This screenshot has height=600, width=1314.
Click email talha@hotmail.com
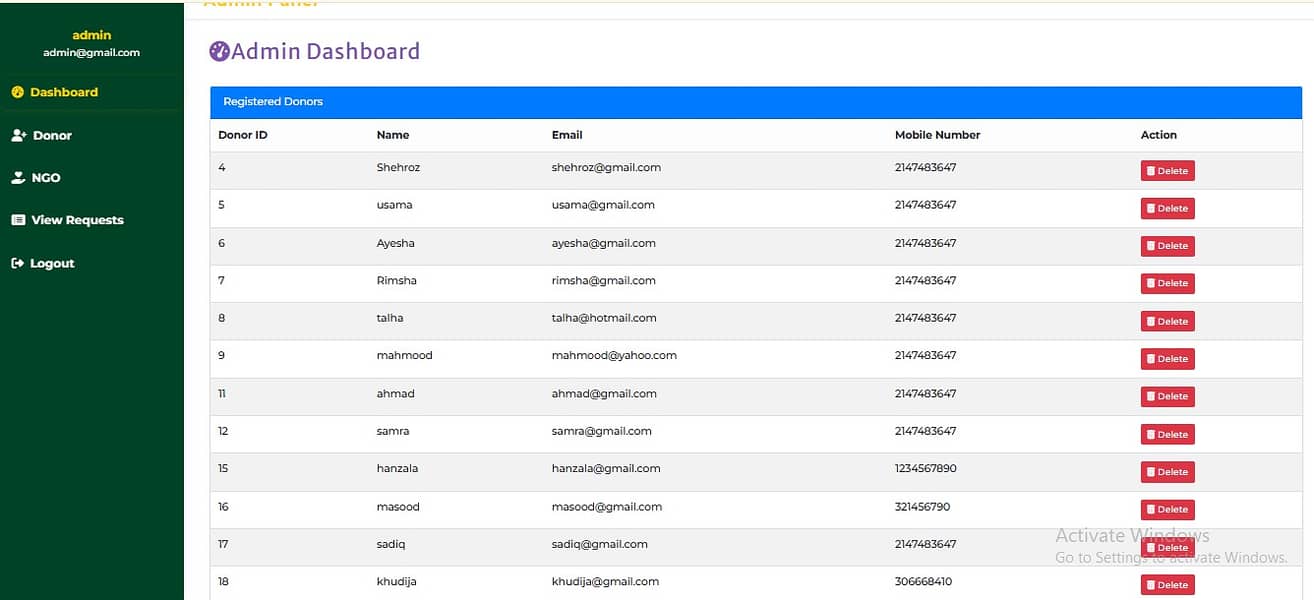(604, 318)
